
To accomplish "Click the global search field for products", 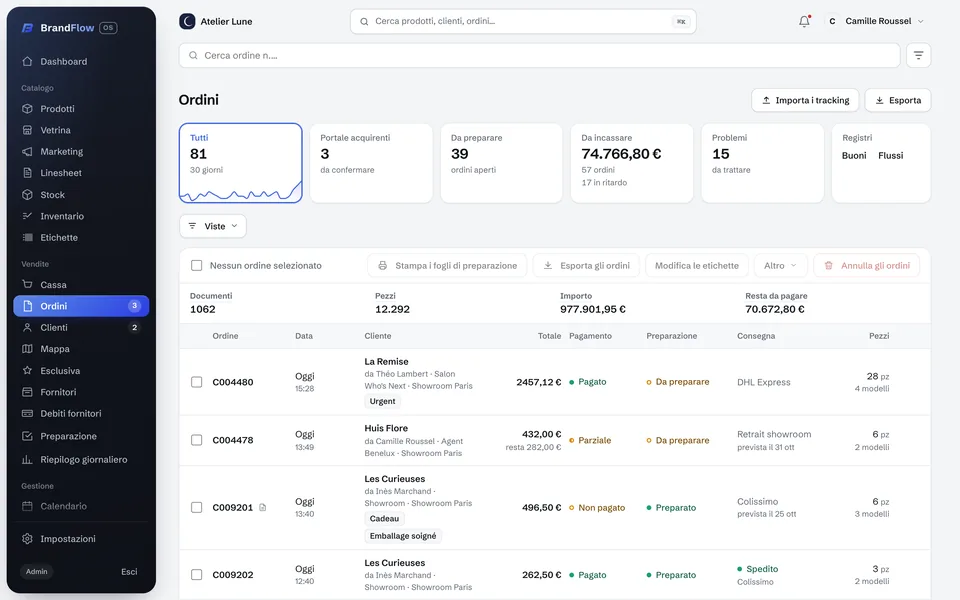I will pos(523,21).
